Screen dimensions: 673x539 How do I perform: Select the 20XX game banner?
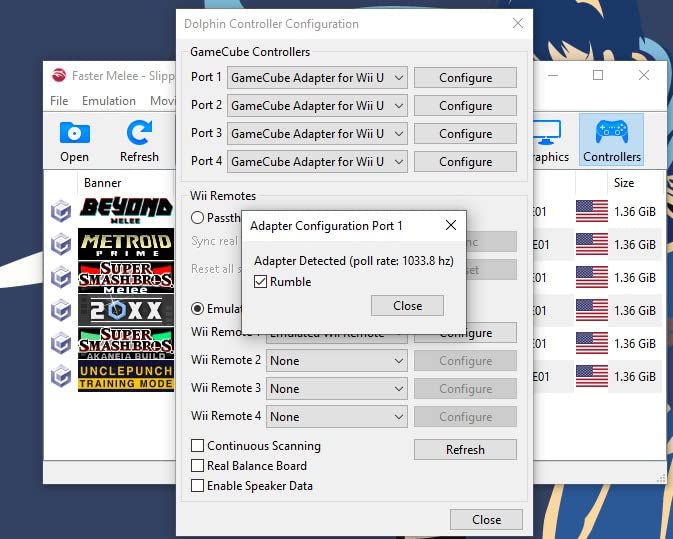tap(126, 310)
